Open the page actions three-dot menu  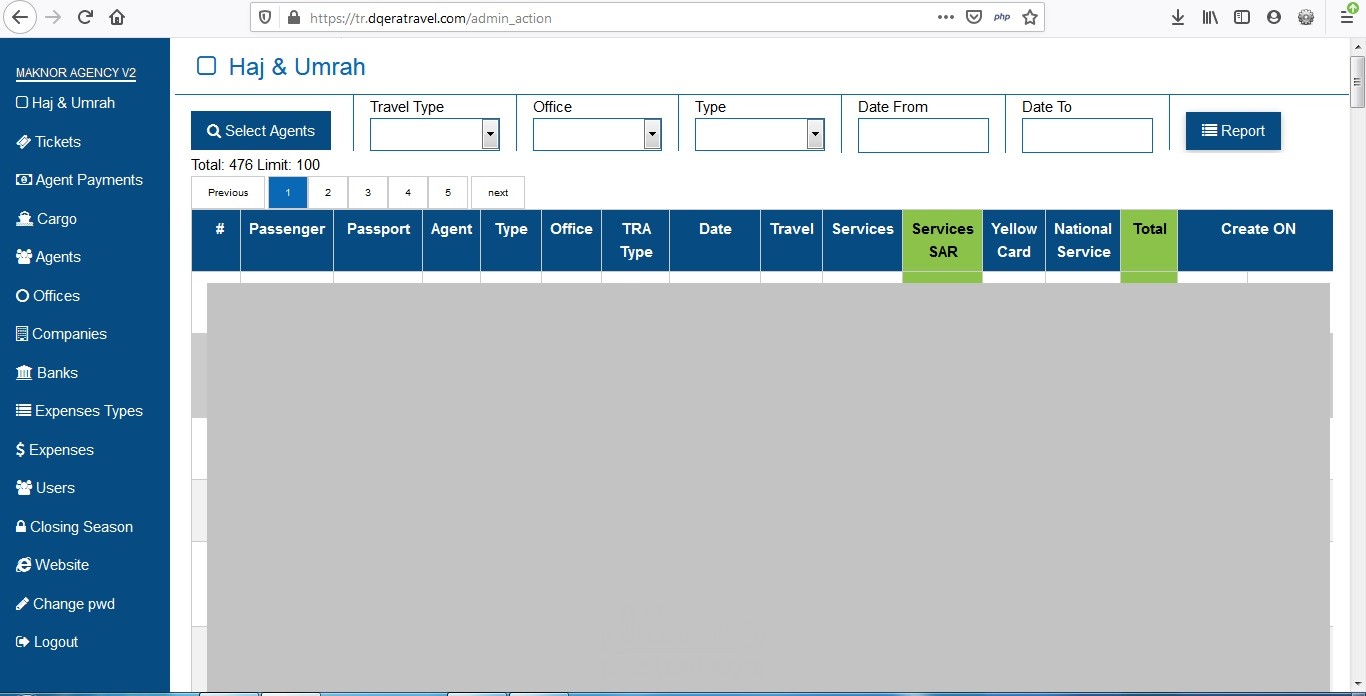[945, 17]
